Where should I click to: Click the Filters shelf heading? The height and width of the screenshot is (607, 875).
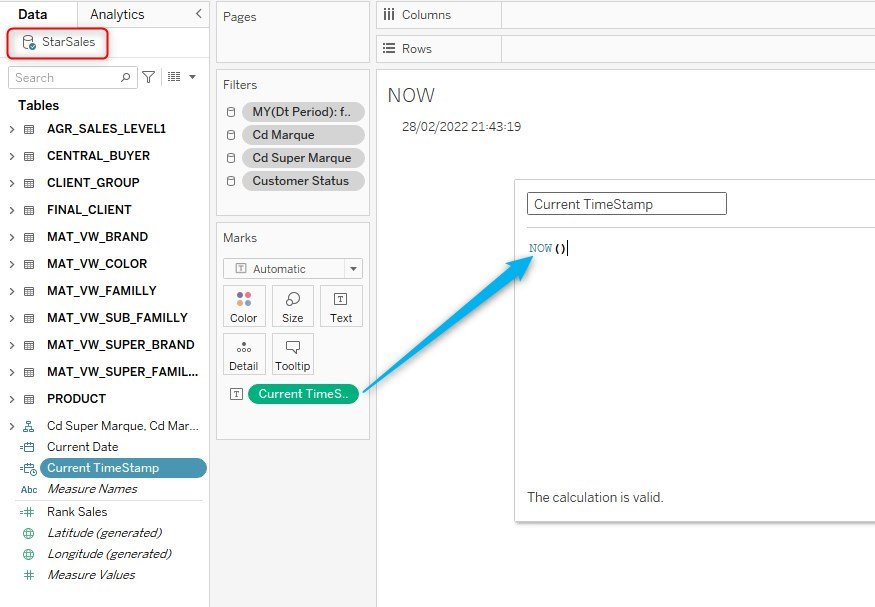[240, 85]
